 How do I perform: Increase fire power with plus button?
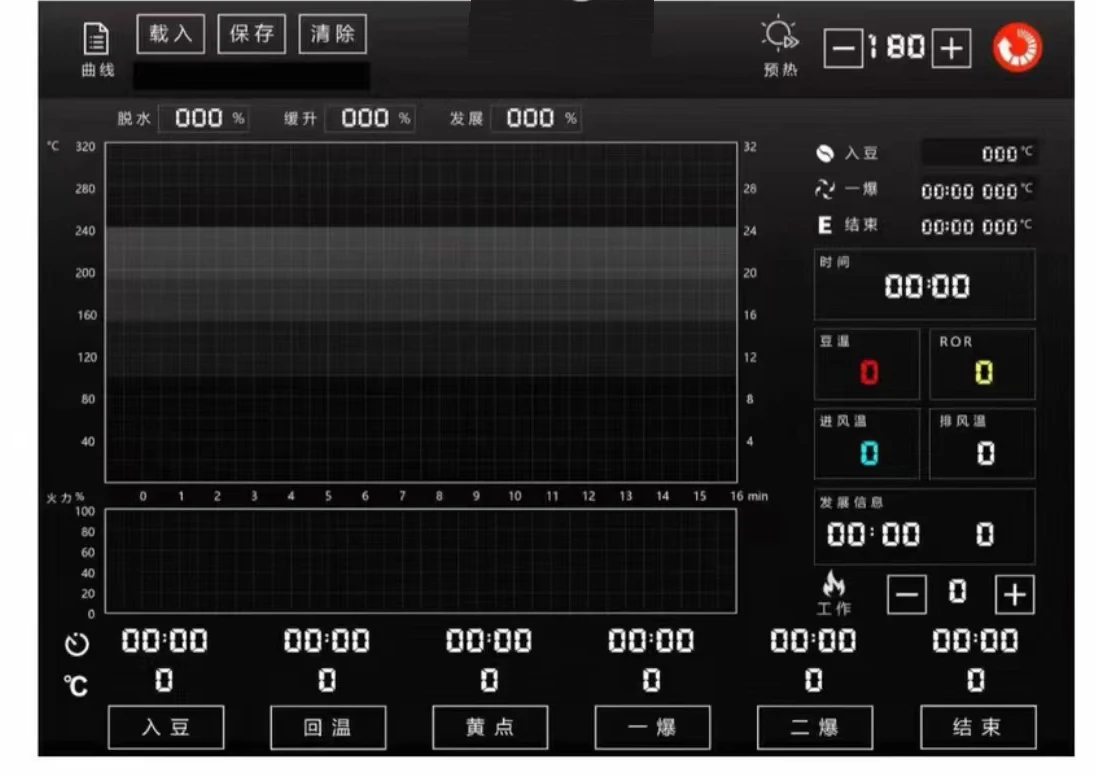pyautogui.click(x=1014, y=595)
